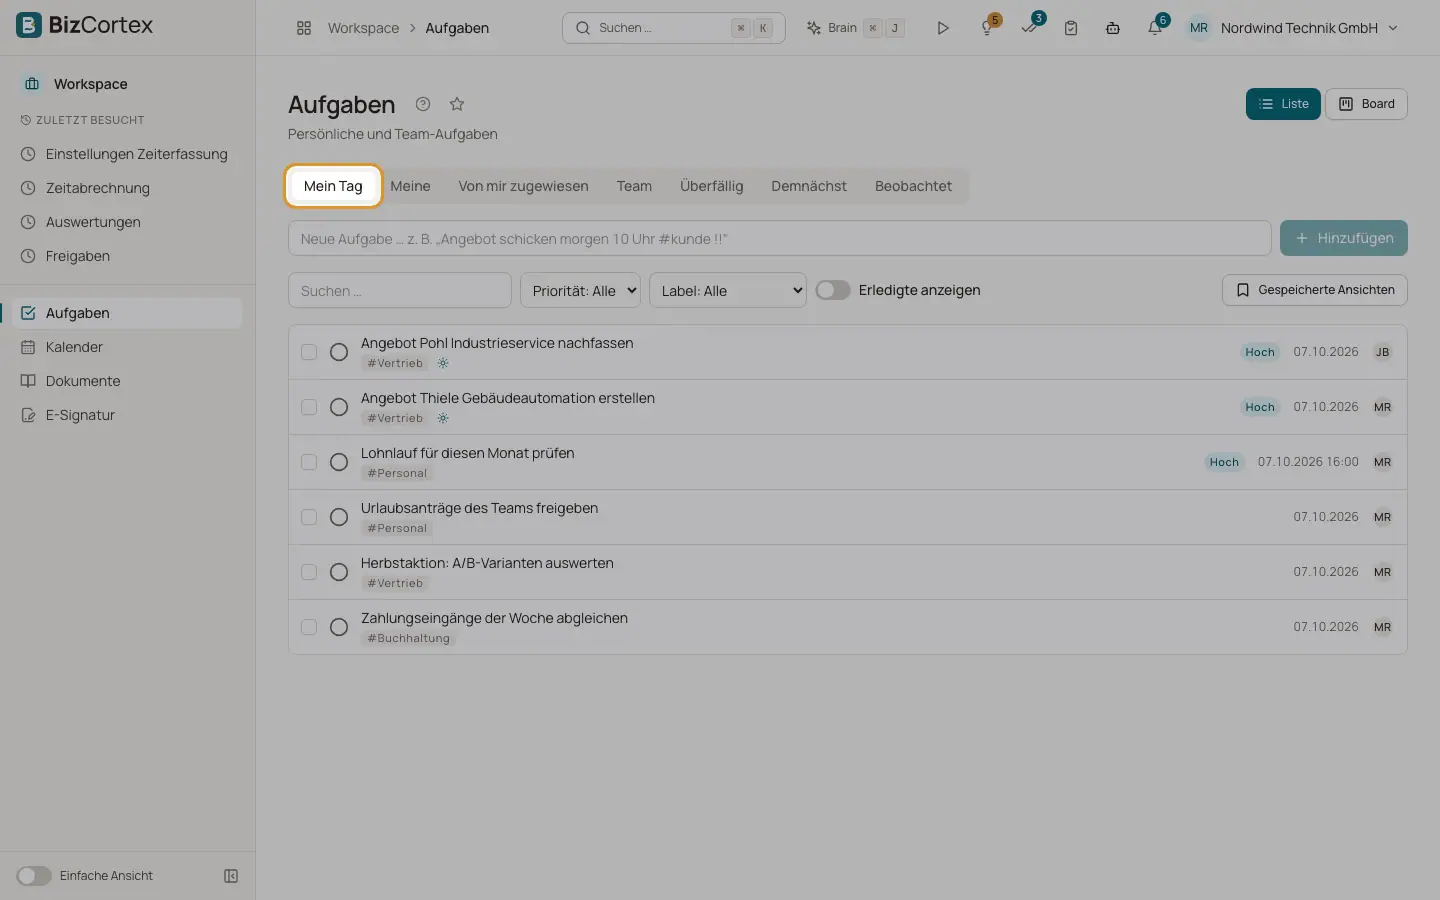This screenshot has height=900, width=1440.
Task: Open Gespeicherte Ansichten
Action: (x=1315, y=290)
